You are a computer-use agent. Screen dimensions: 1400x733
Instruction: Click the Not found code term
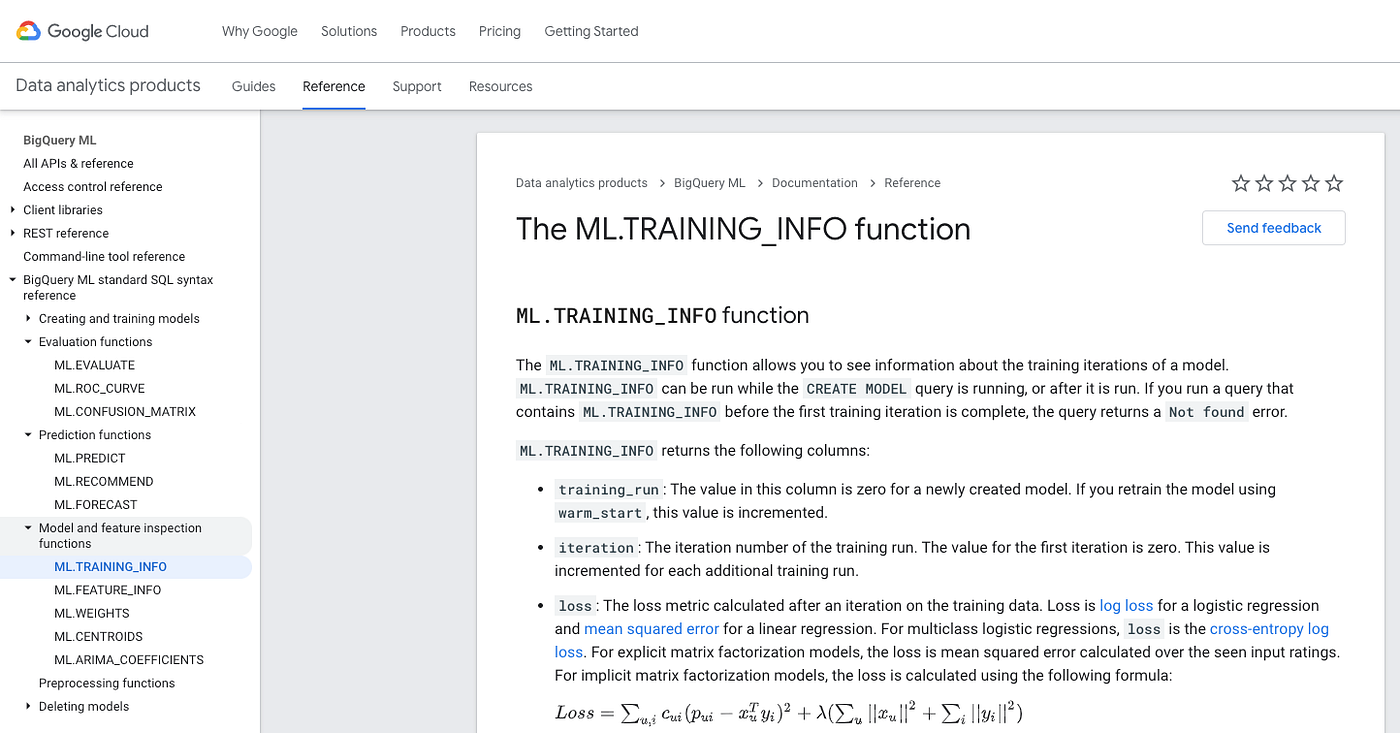1207,412
